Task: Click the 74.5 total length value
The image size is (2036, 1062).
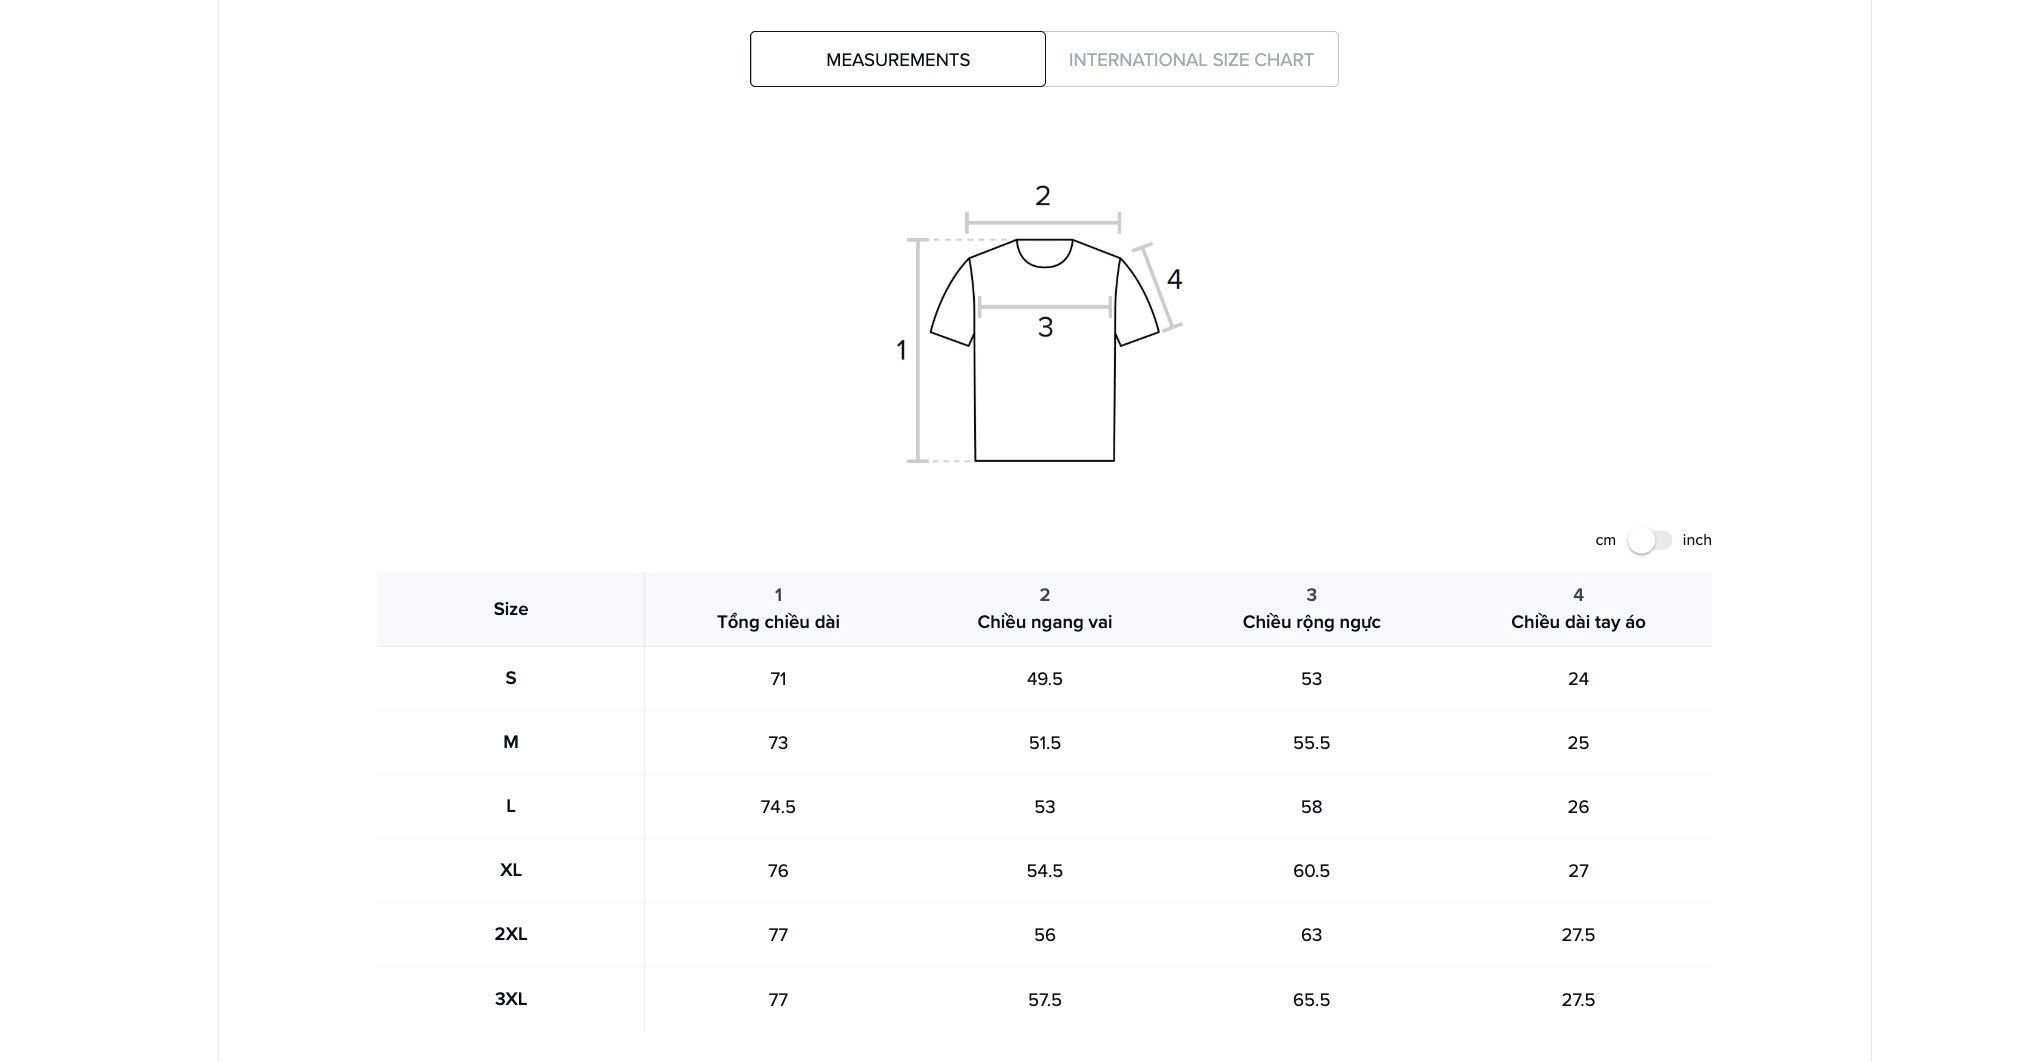Action: click(x=778, y=807)
